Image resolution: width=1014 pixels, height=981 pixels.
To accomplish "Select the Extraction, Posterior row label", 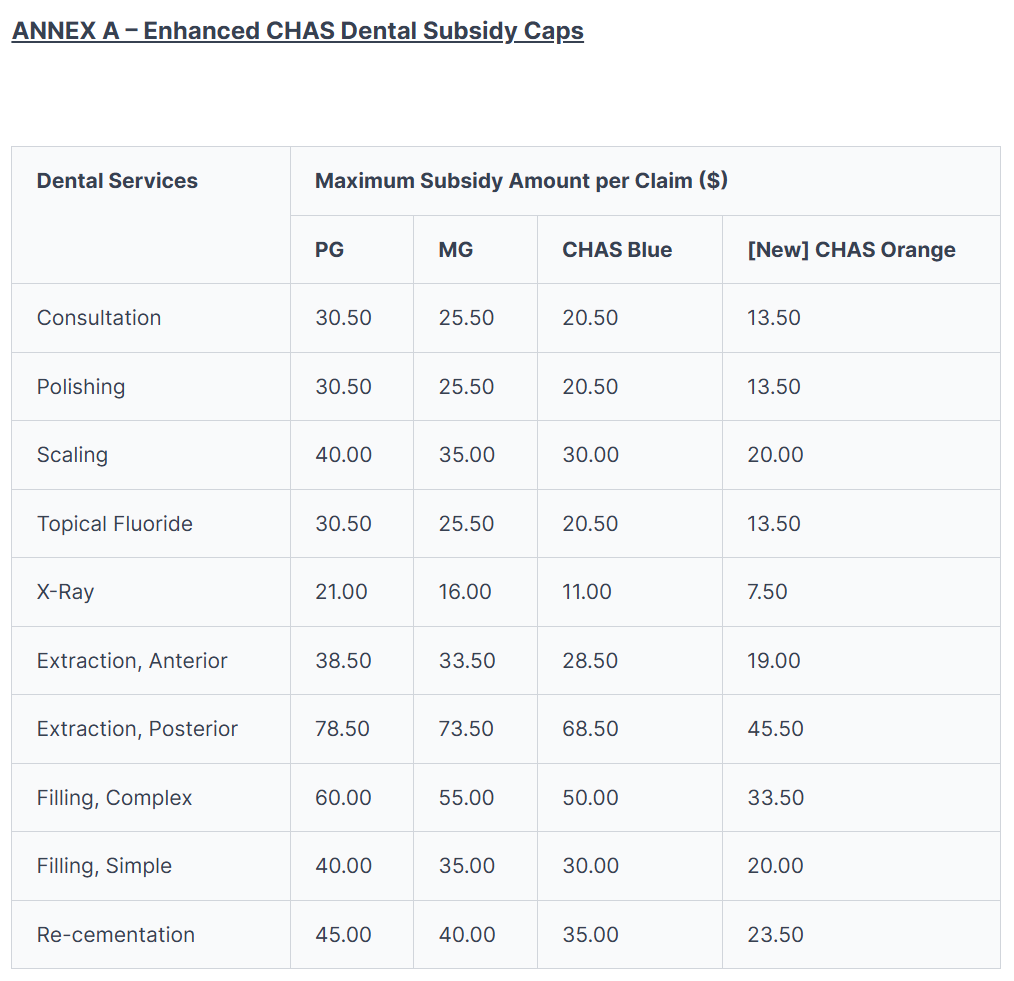I will coord(137,729).
